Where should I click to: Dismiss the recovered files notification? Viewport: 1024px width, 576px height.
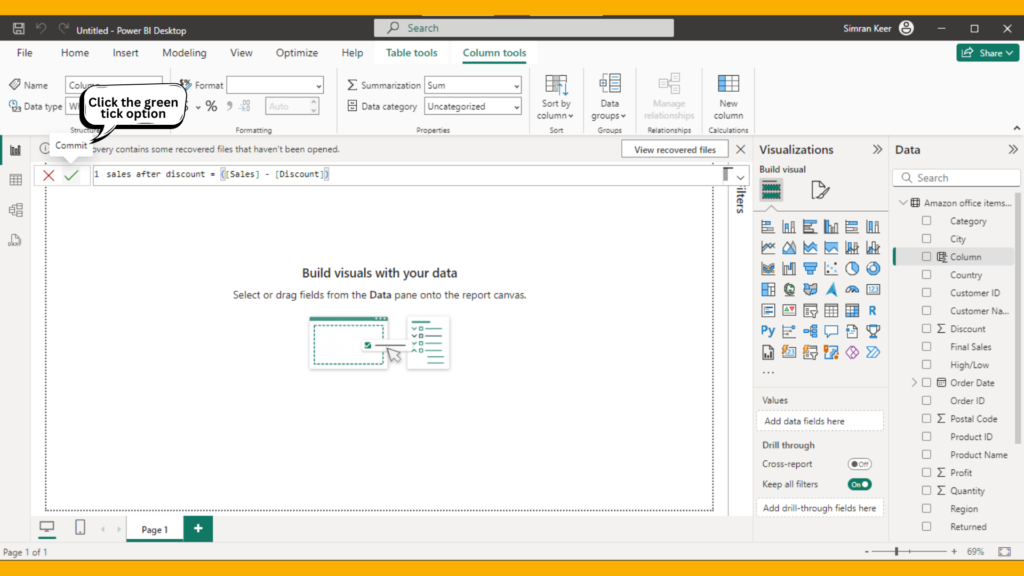pyautogui.click(x=741, y=150)
